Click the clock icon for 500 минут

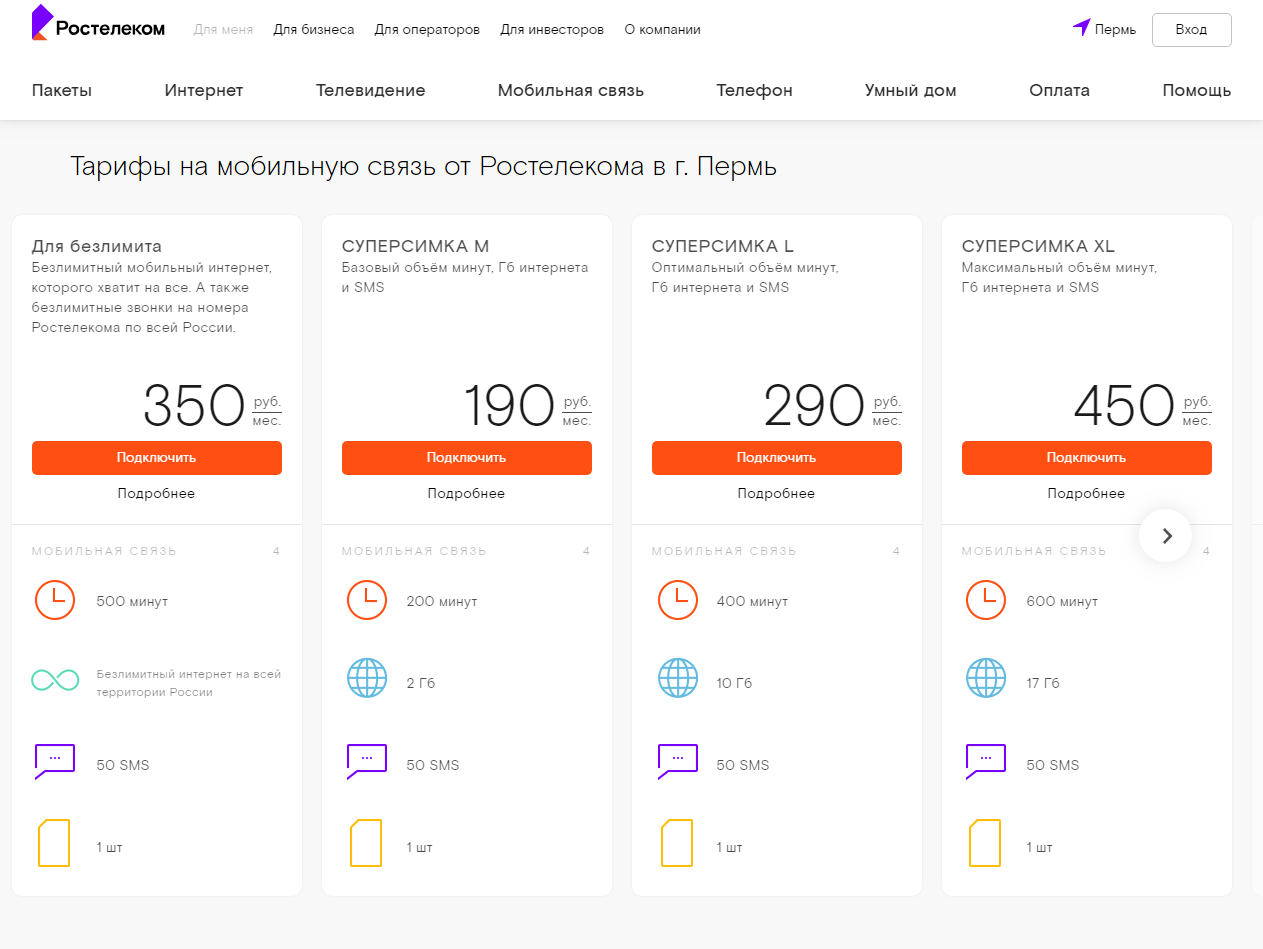55,600
